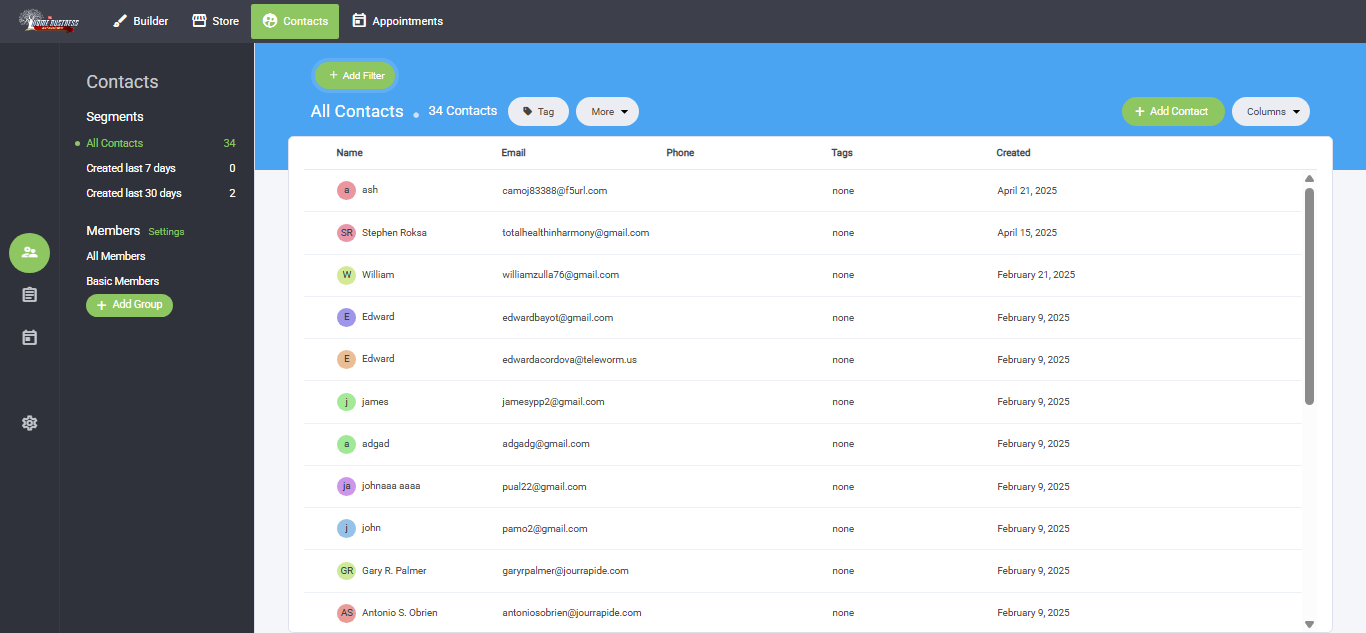Open the Store tab
Viewport: 1366px width, 633px height.
[215, 21]
